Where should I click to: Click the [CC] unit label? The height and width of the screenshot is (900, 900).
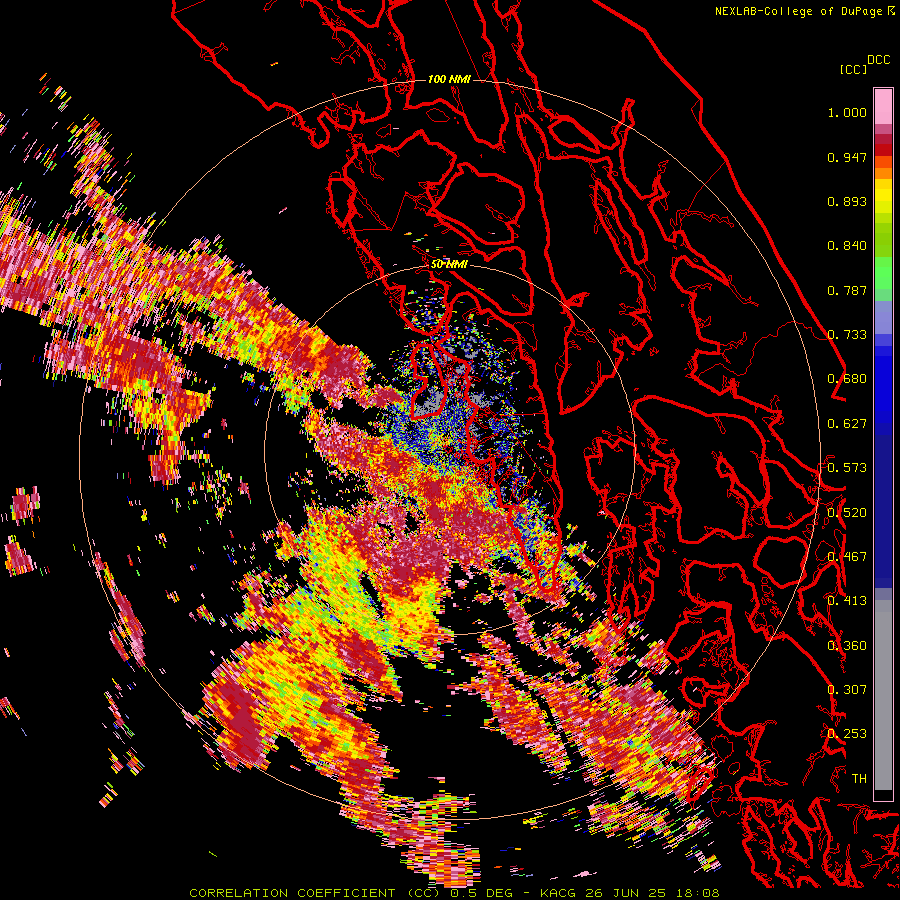tap(854, 69)
